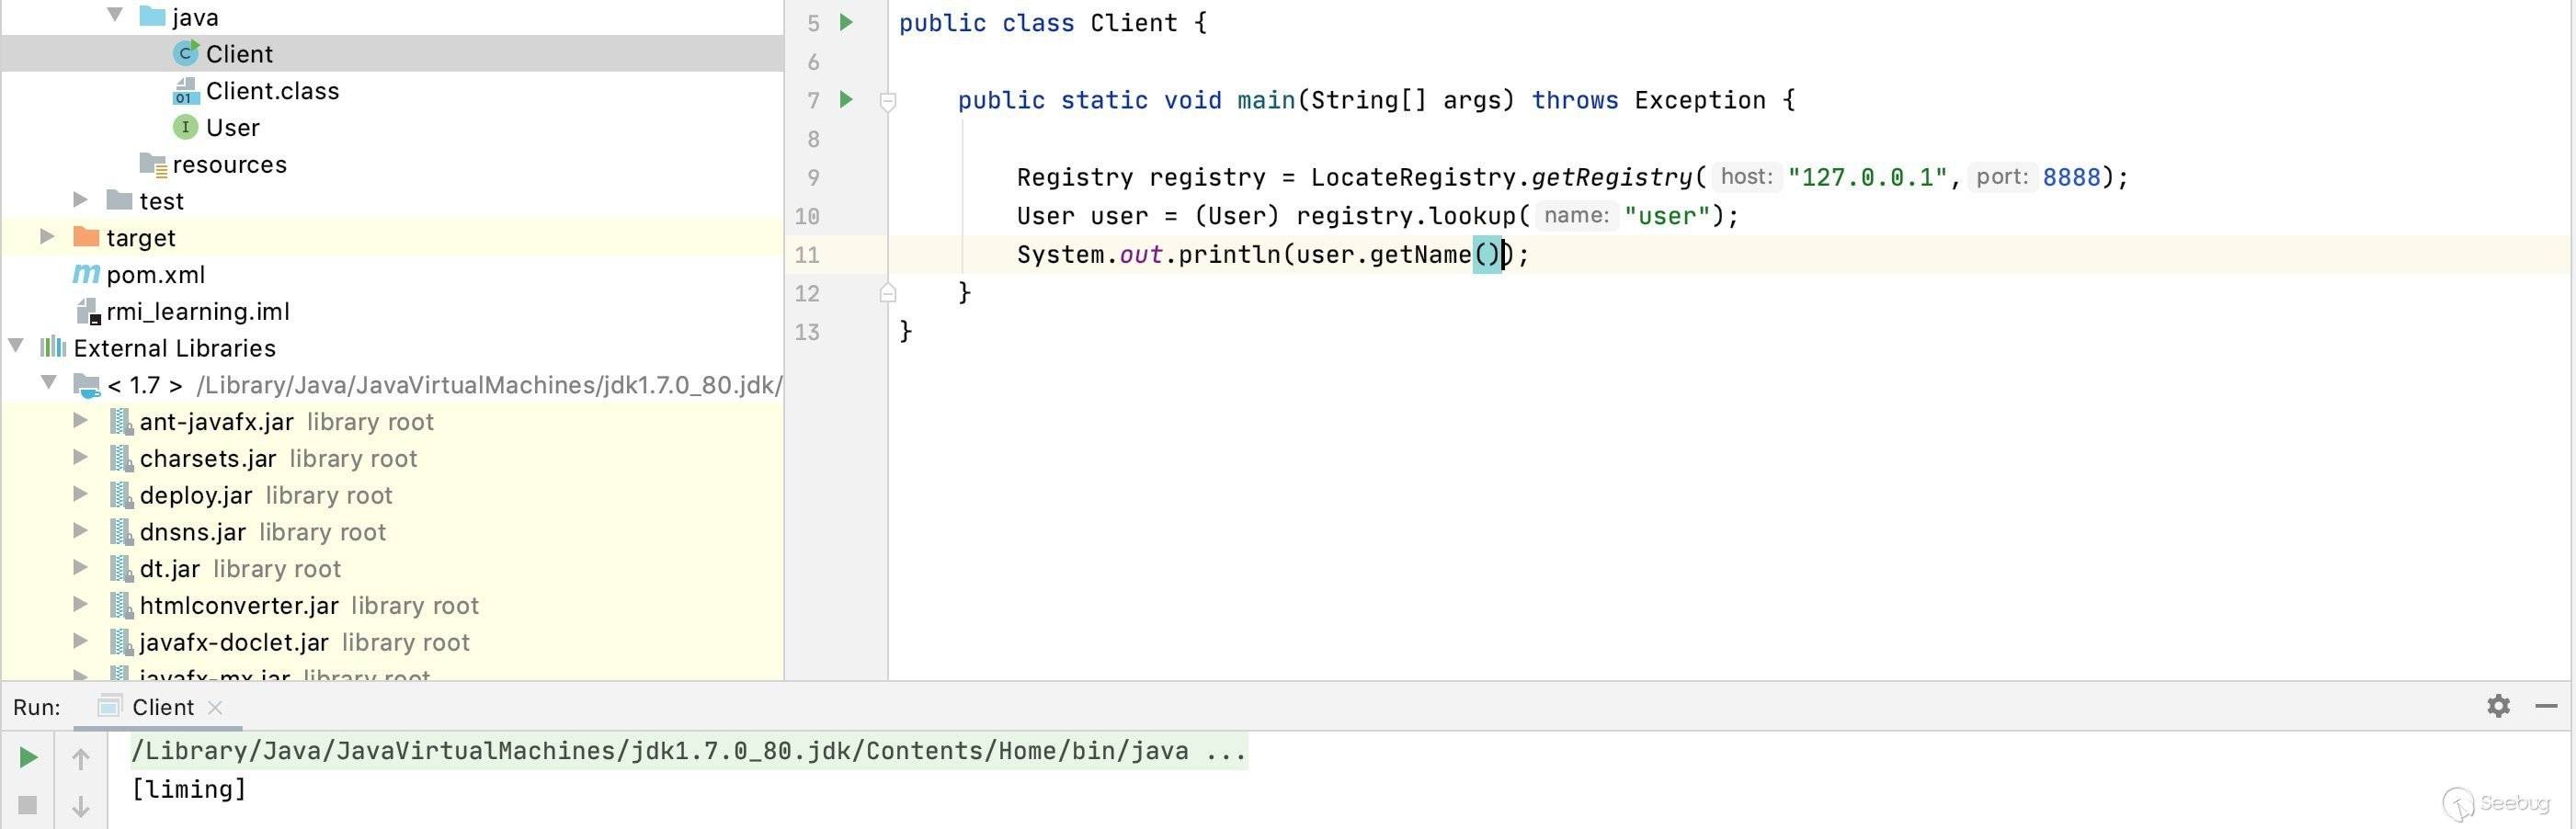Close the Client run tab
The image size is (2576, 829).
coord(215,708)
